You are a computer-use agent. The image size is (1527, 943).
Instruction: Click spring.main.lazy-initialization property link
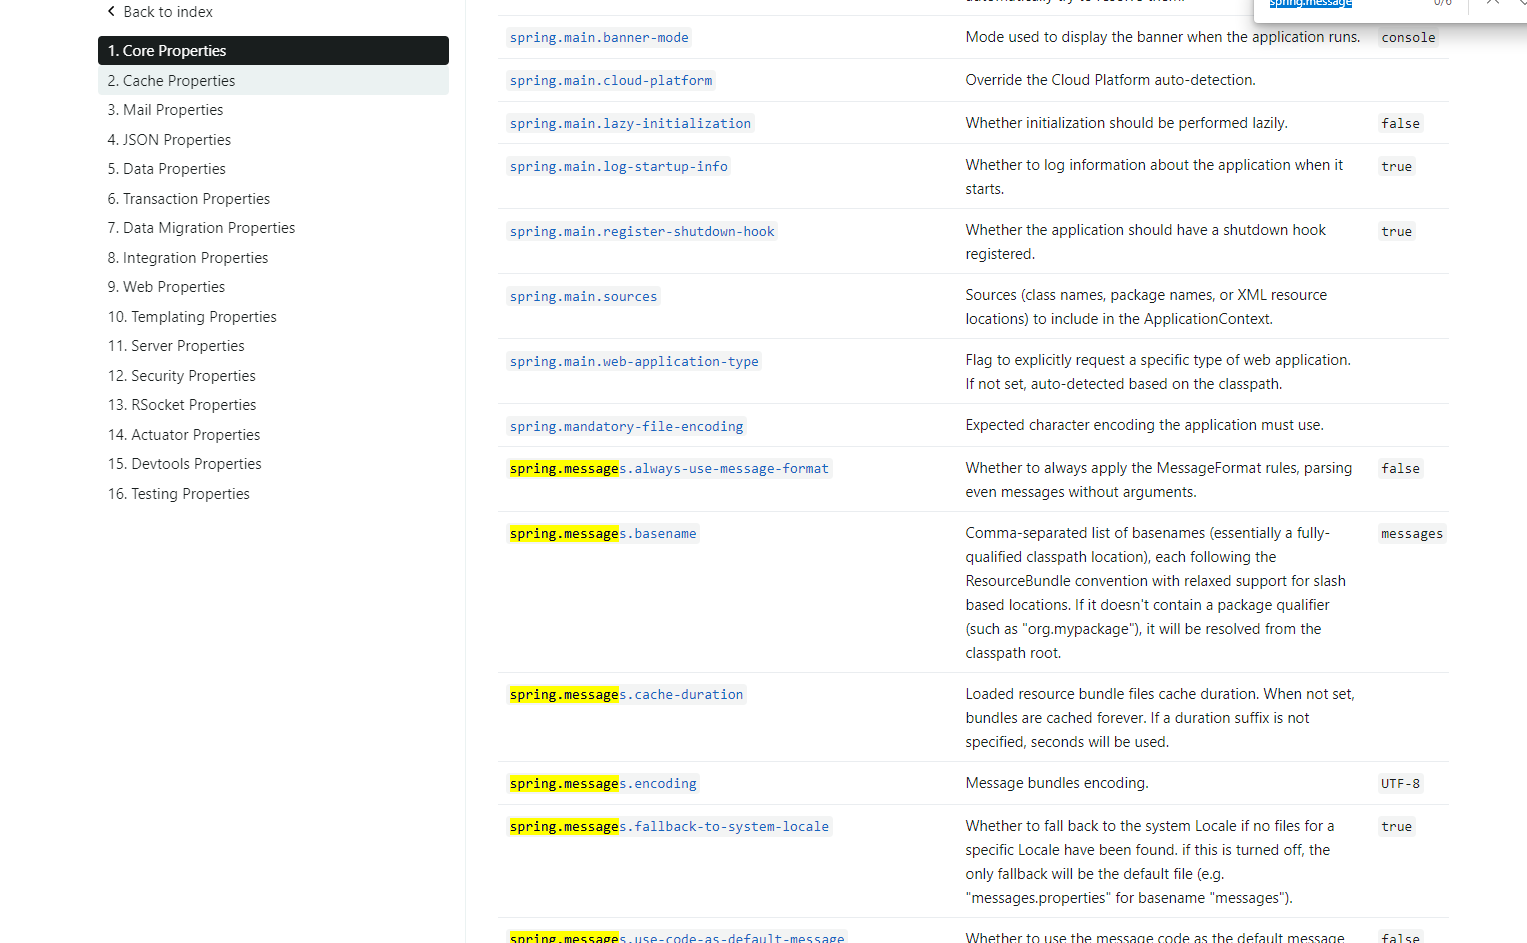click(630, 124)
